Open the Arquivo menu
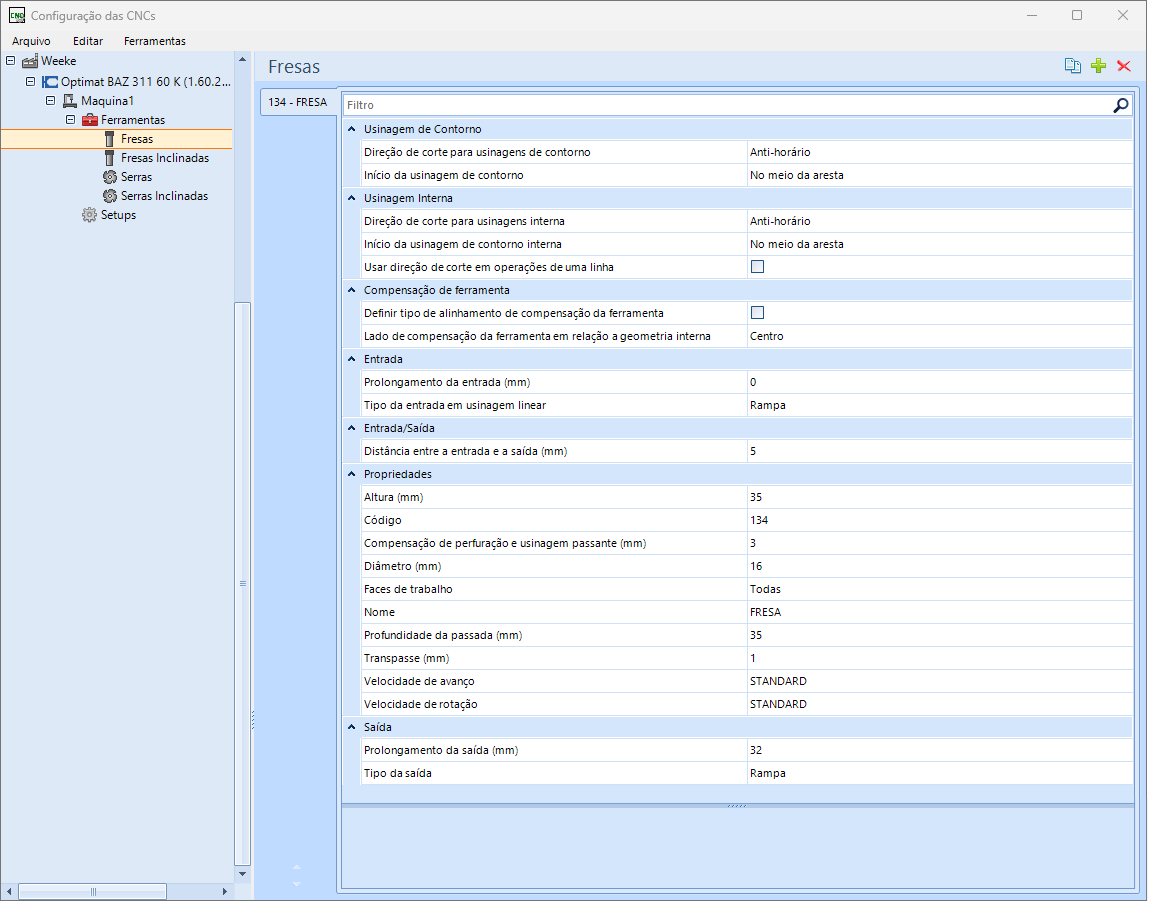 point(31,41)
